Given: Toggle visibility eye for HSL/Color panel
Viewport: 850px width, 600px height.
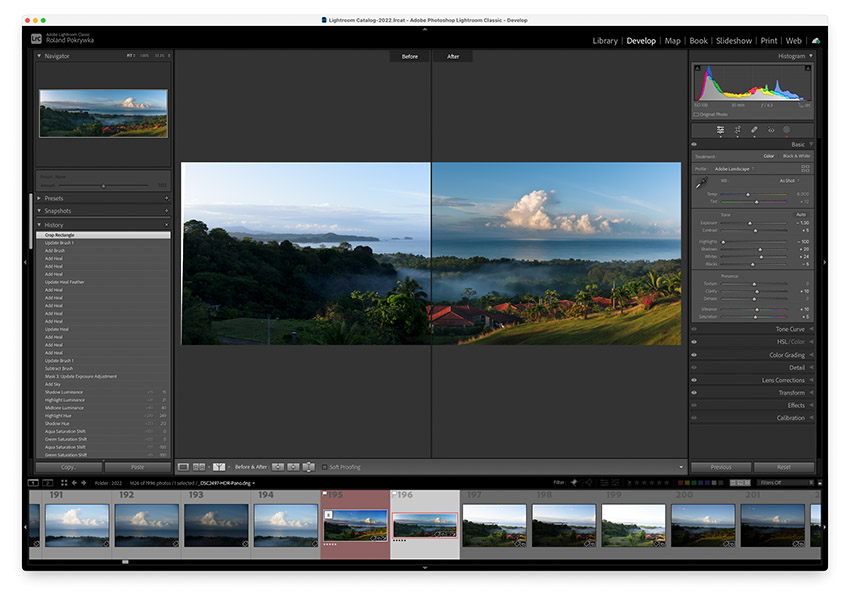Looking at the screenshot, I should click(694, 342).
